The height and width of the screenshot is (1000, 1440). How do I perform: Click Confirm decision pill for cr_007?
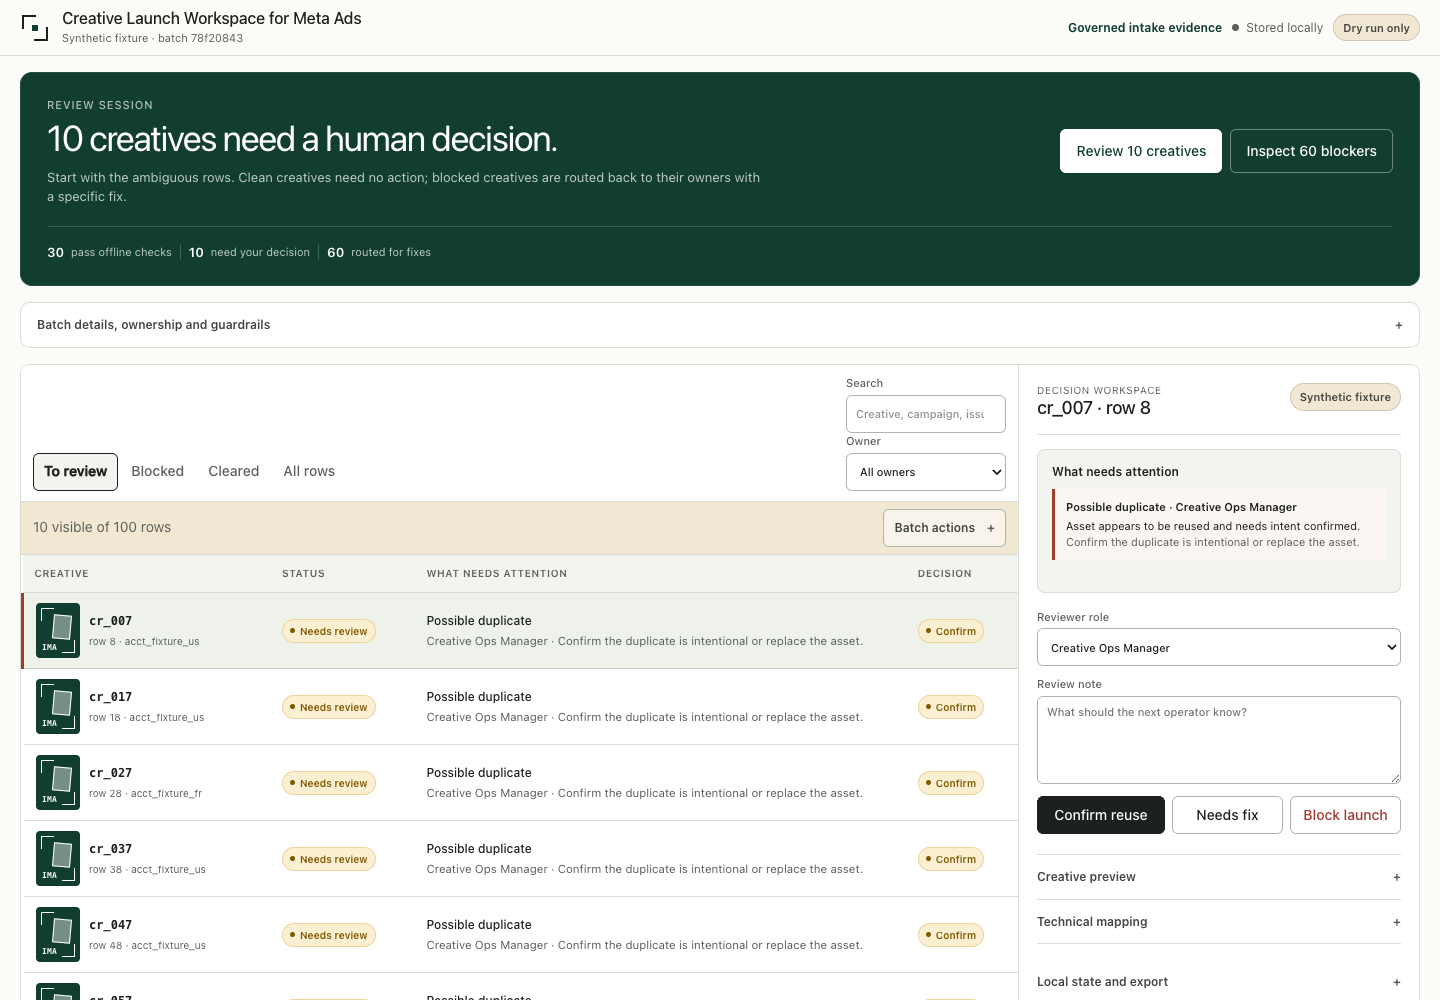[951, 631]
